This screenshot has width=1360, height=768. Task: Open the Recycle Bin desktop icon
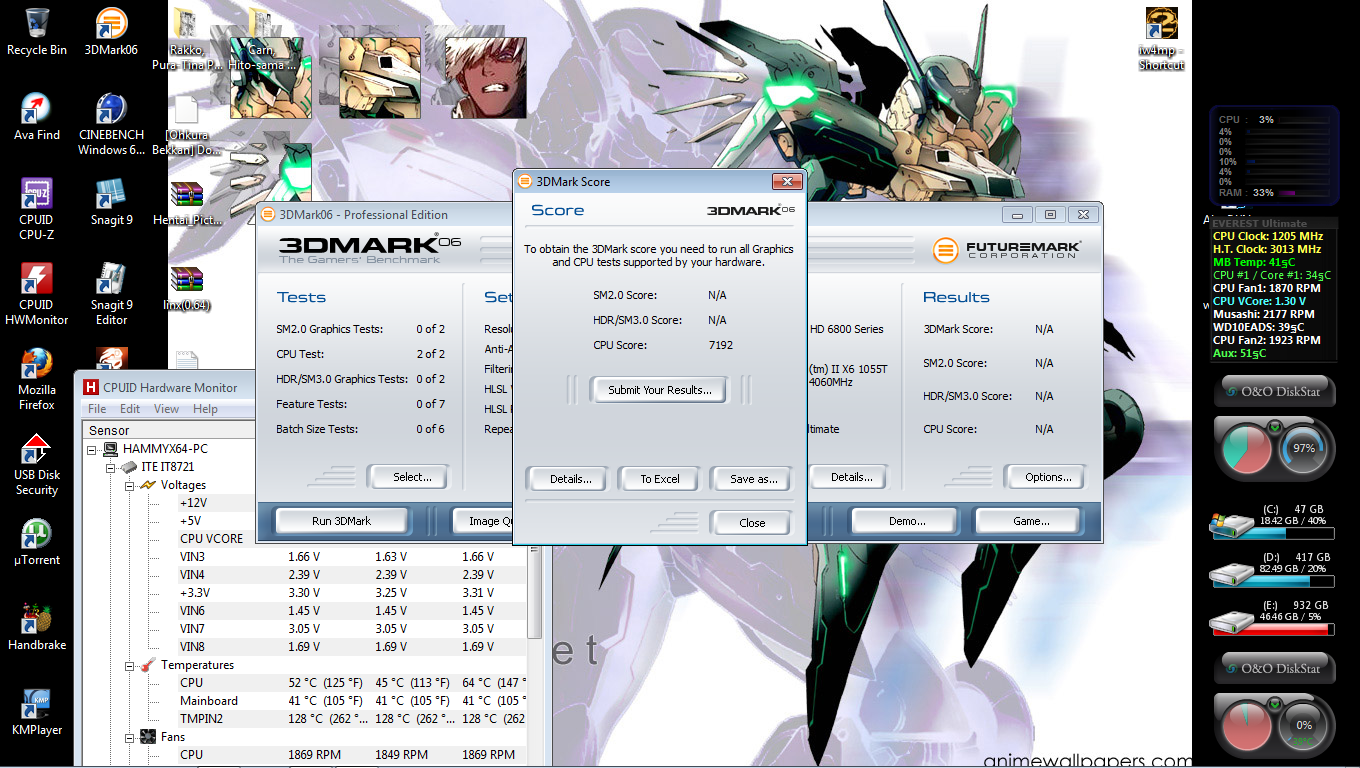tap(37, 31)
